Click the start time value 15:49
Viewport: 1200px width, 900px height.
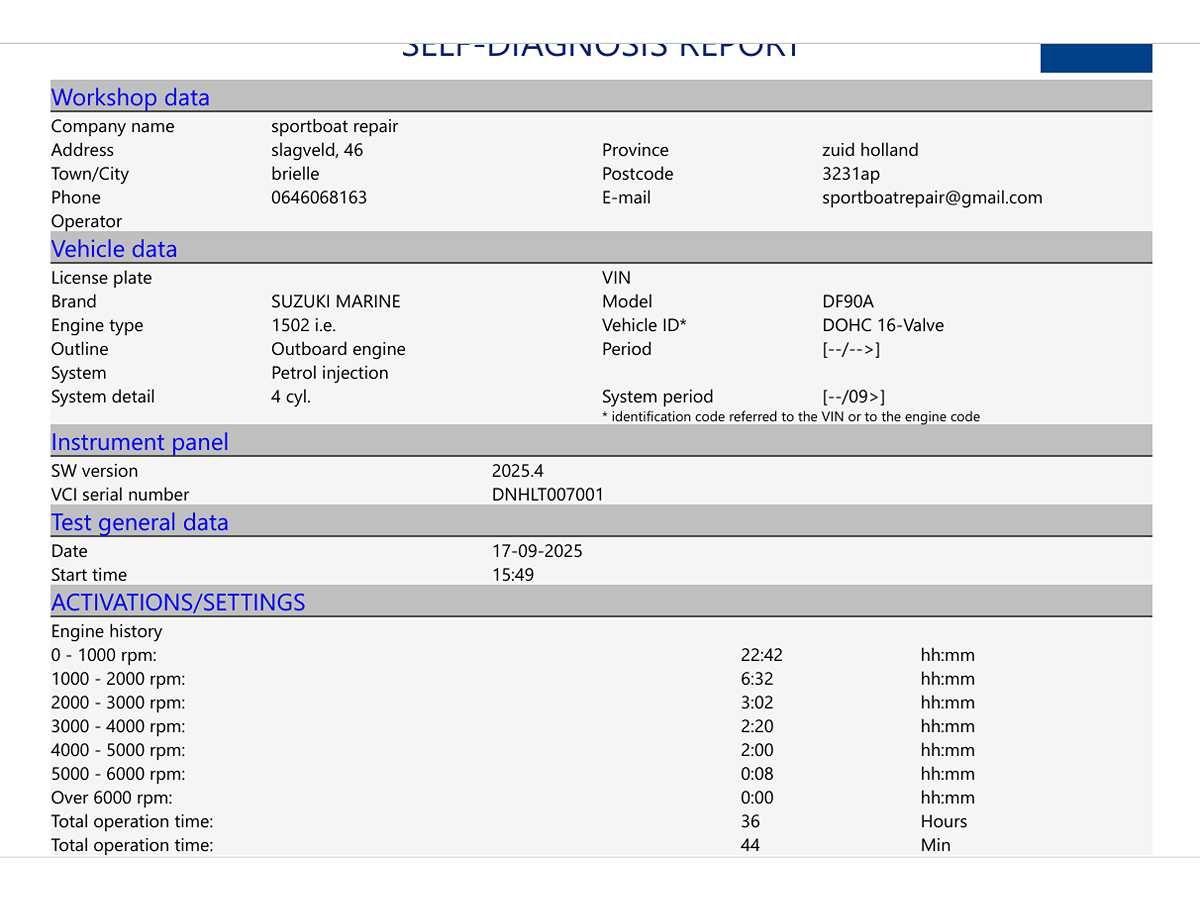[512, 575]
